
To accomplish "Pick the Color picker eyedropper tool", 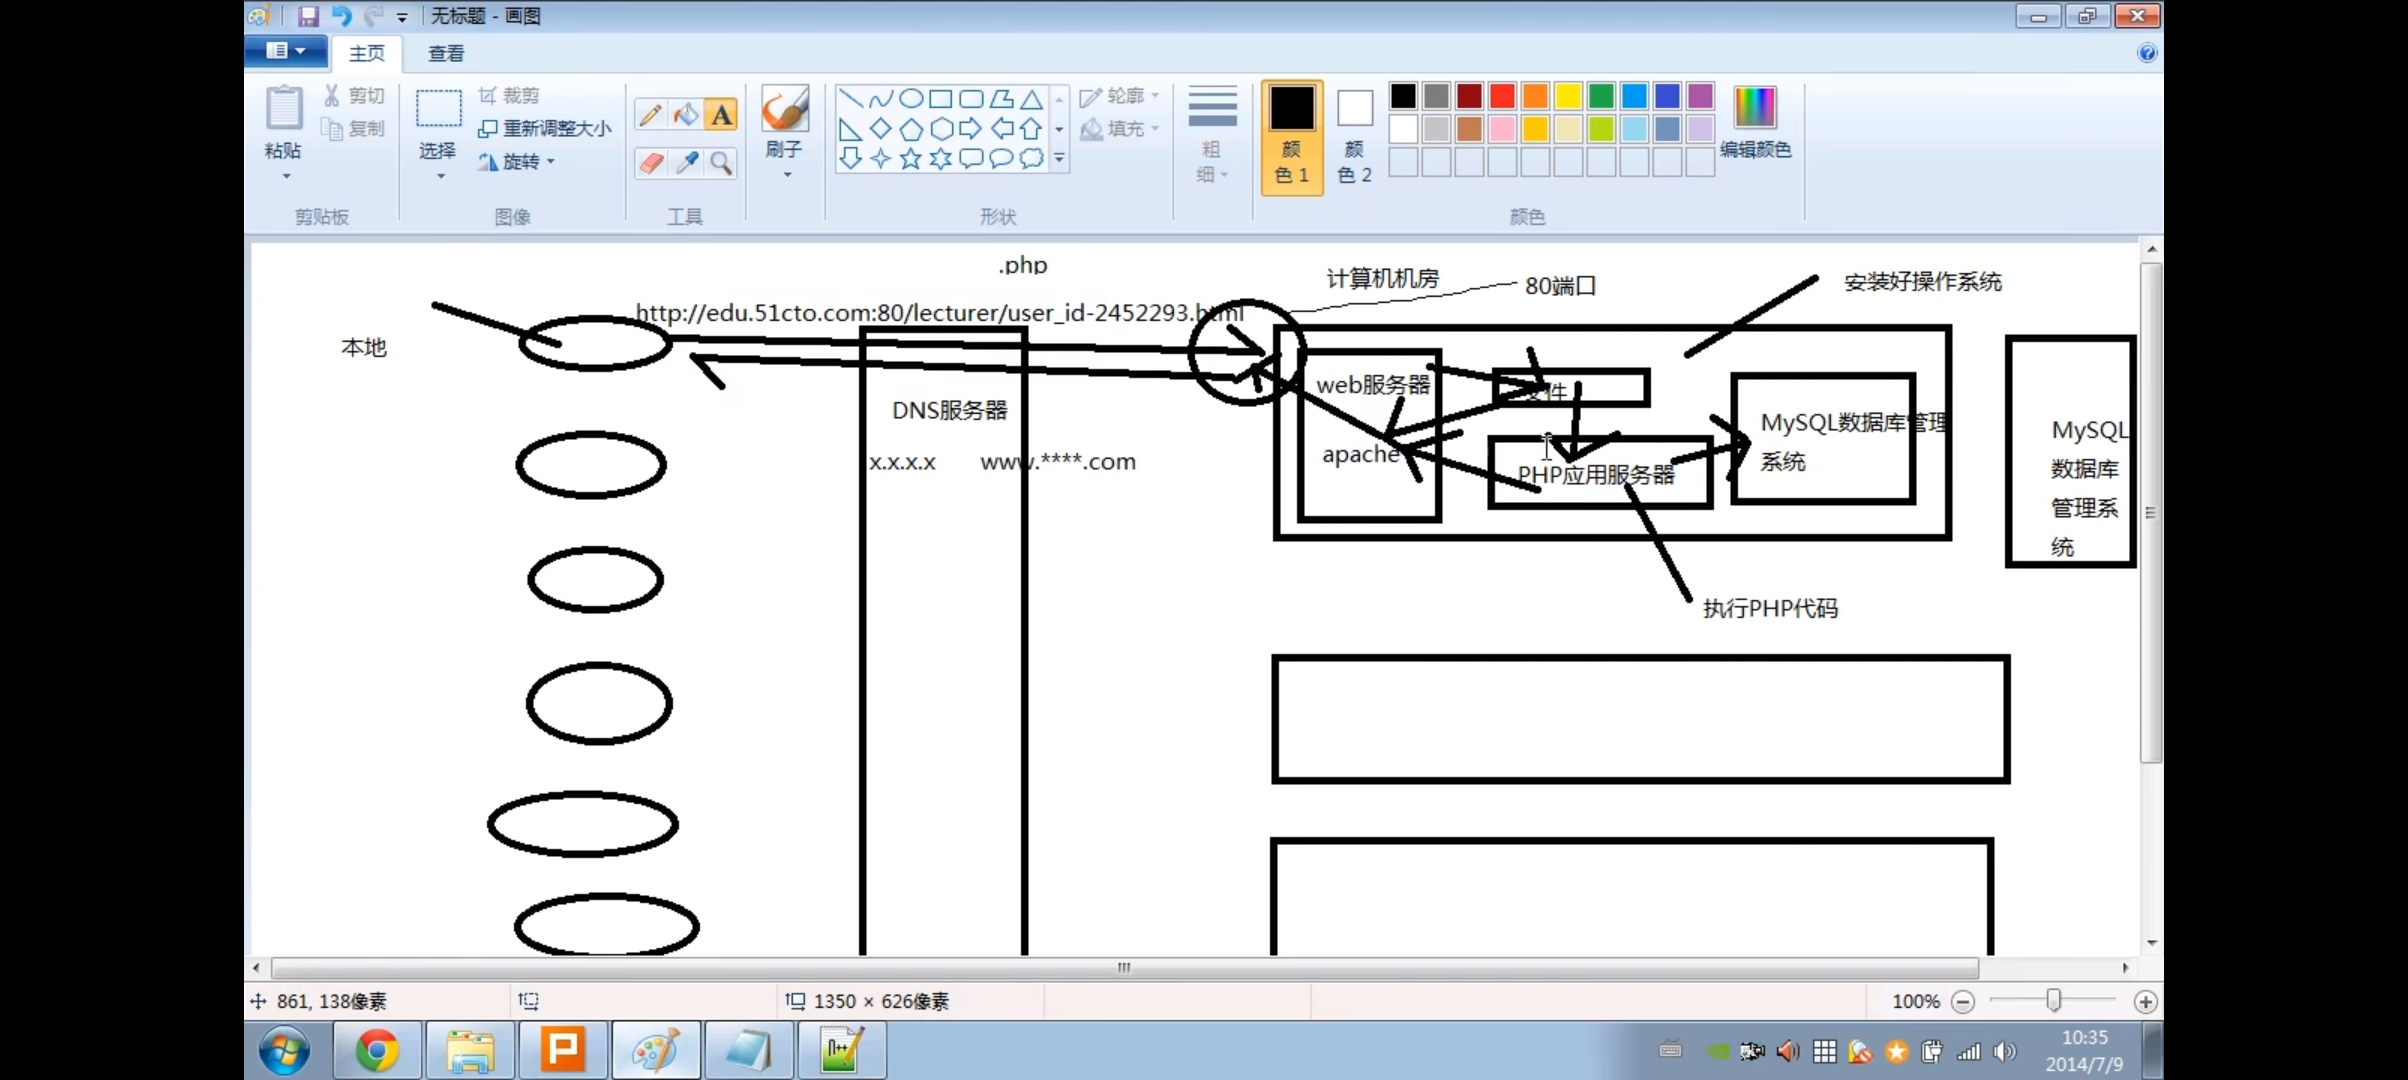I will coord(686,162).
